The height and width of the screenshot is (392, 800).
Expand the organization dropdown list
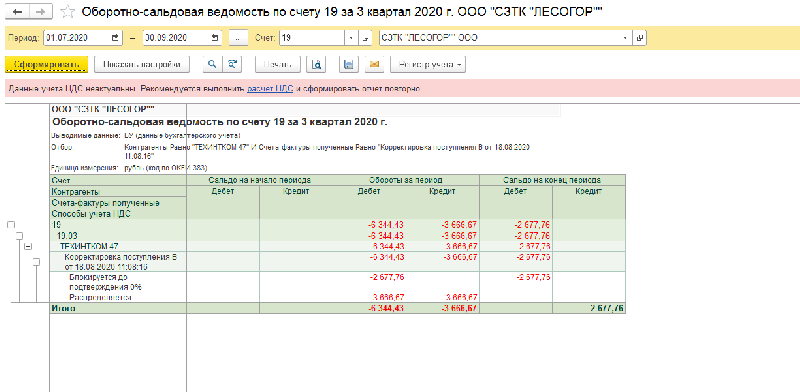coord(626,37)
